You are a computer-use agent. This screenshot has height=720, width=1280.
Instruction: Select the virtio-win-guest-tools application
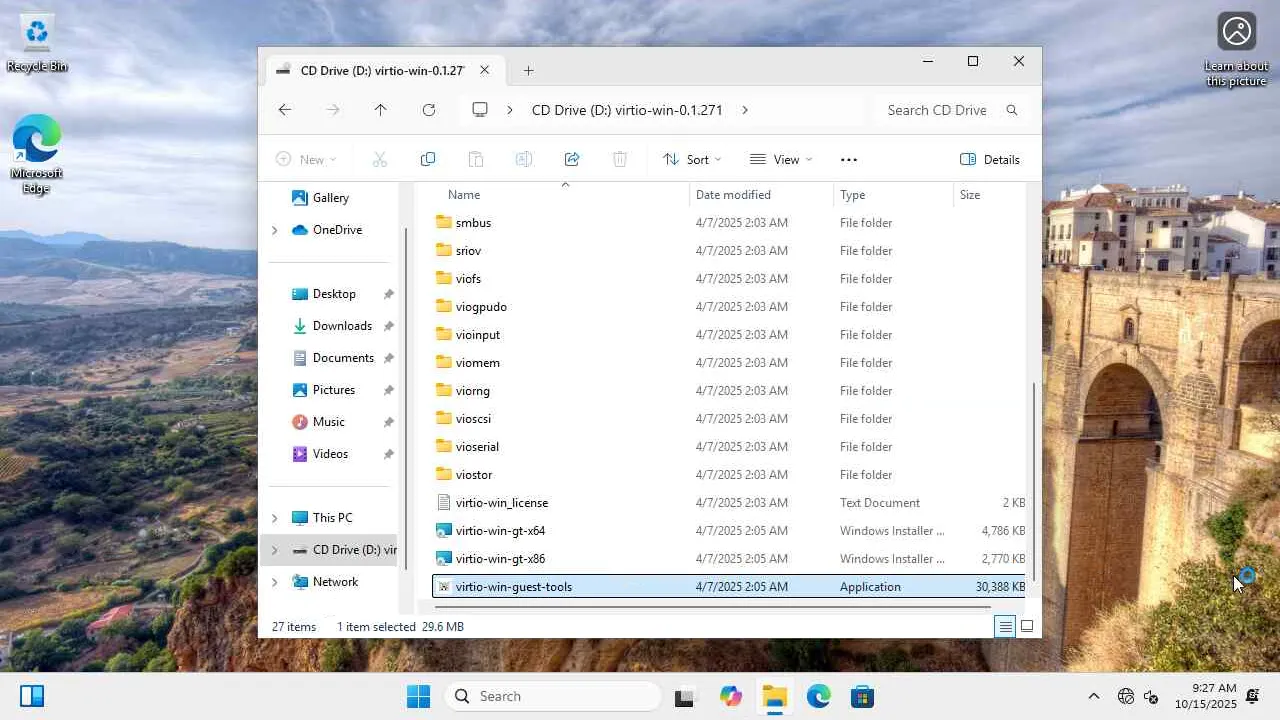[x=729, y=587]
